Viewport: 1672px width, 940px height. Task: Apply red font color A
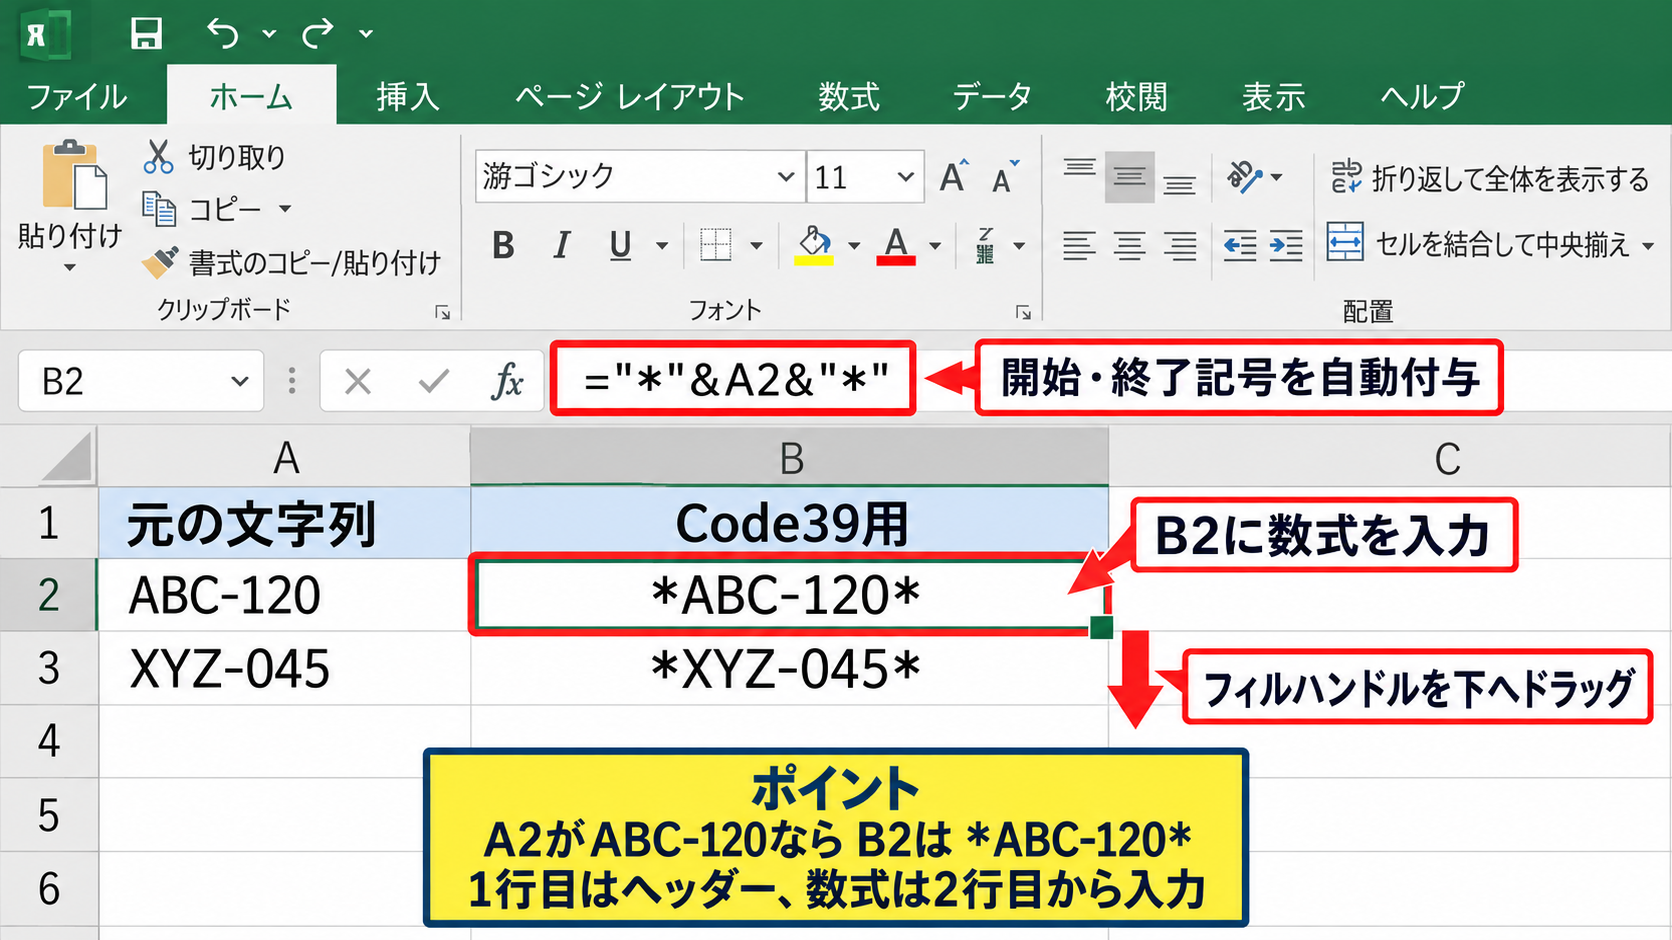(x=896, y=245)
